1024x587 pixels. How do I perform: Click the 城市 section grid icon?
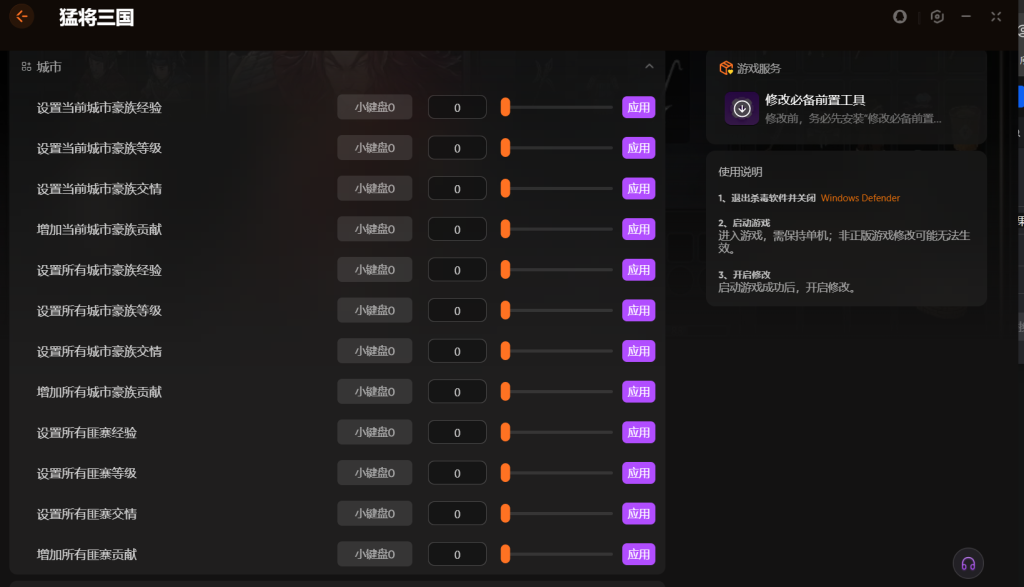[x=26, y=67]
